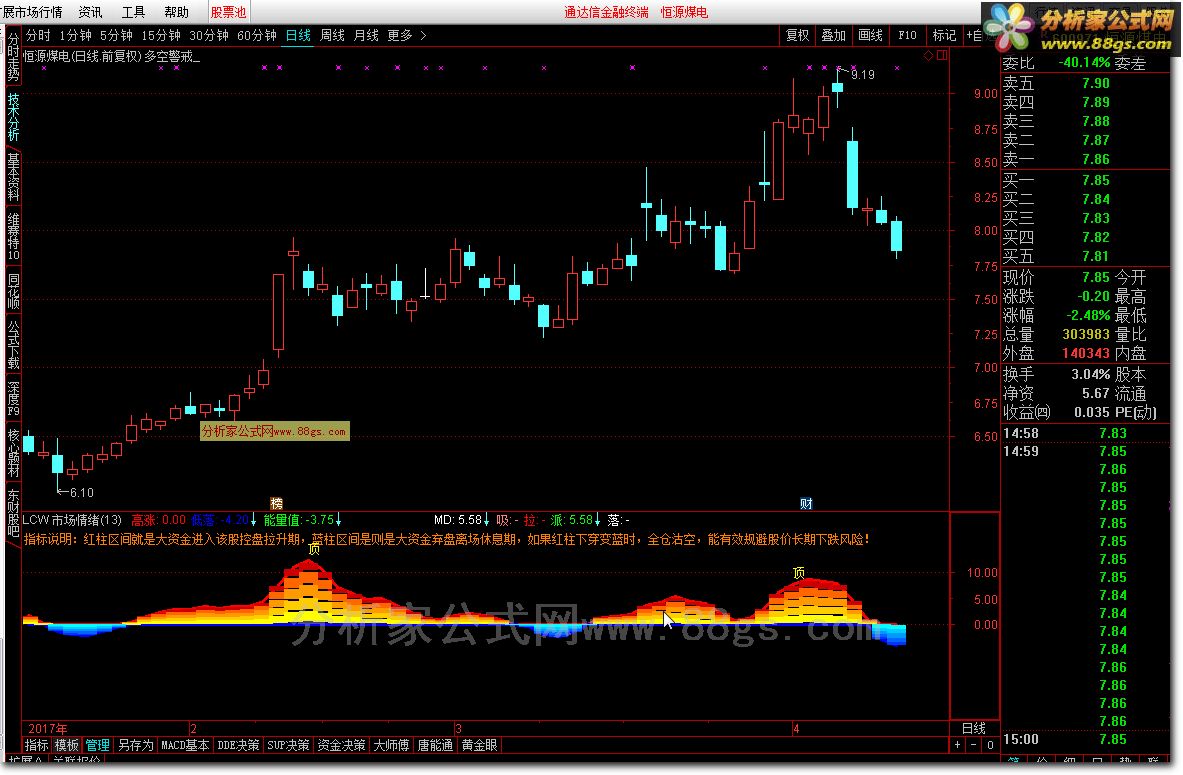Click the 榜 marker icon below the chart

276,503
